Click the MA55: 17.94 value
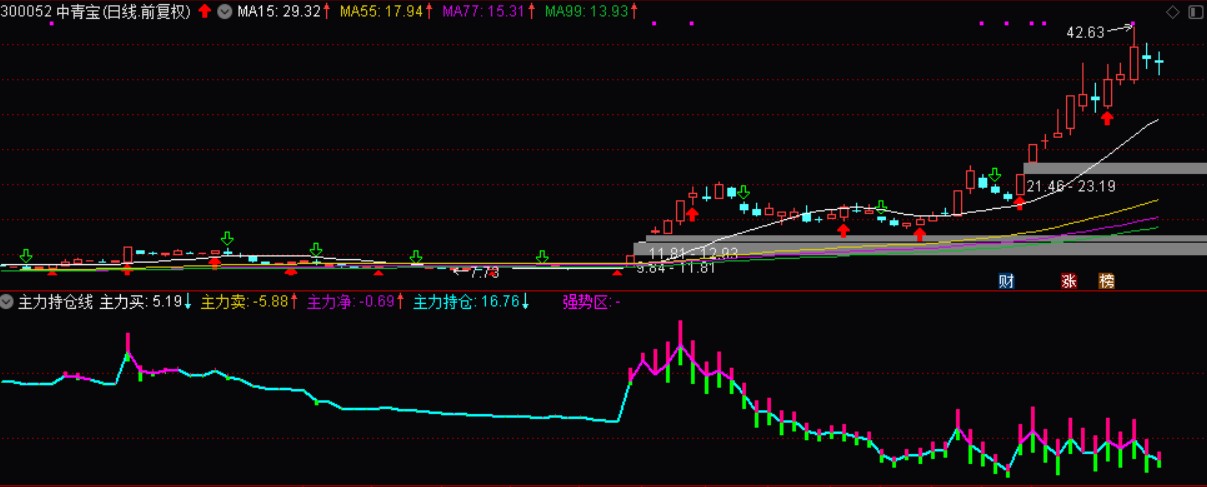Screen dimensions: 1207x487 pyautogui.click(x=380, y=11)
